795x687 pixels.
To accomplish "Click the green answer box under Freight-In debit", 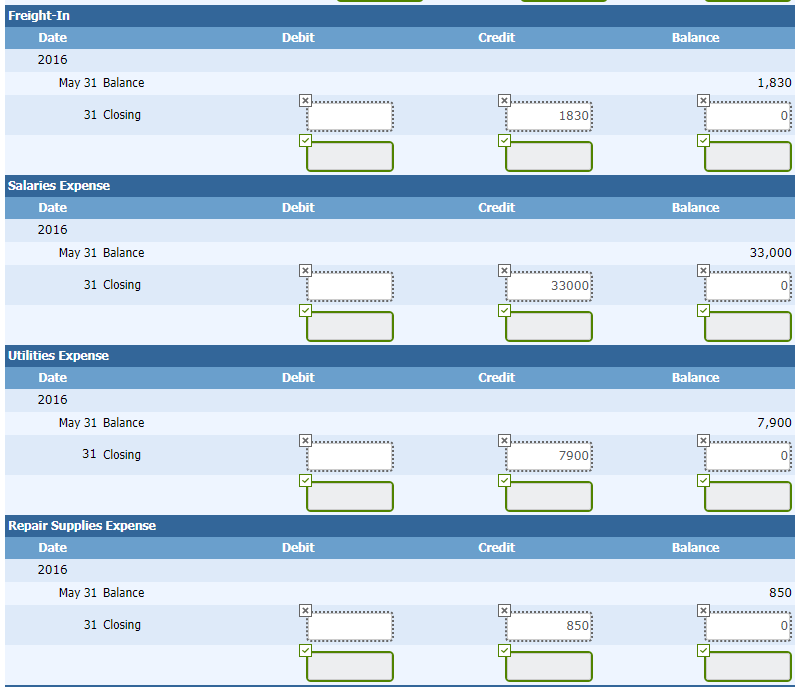I will 350,156.
